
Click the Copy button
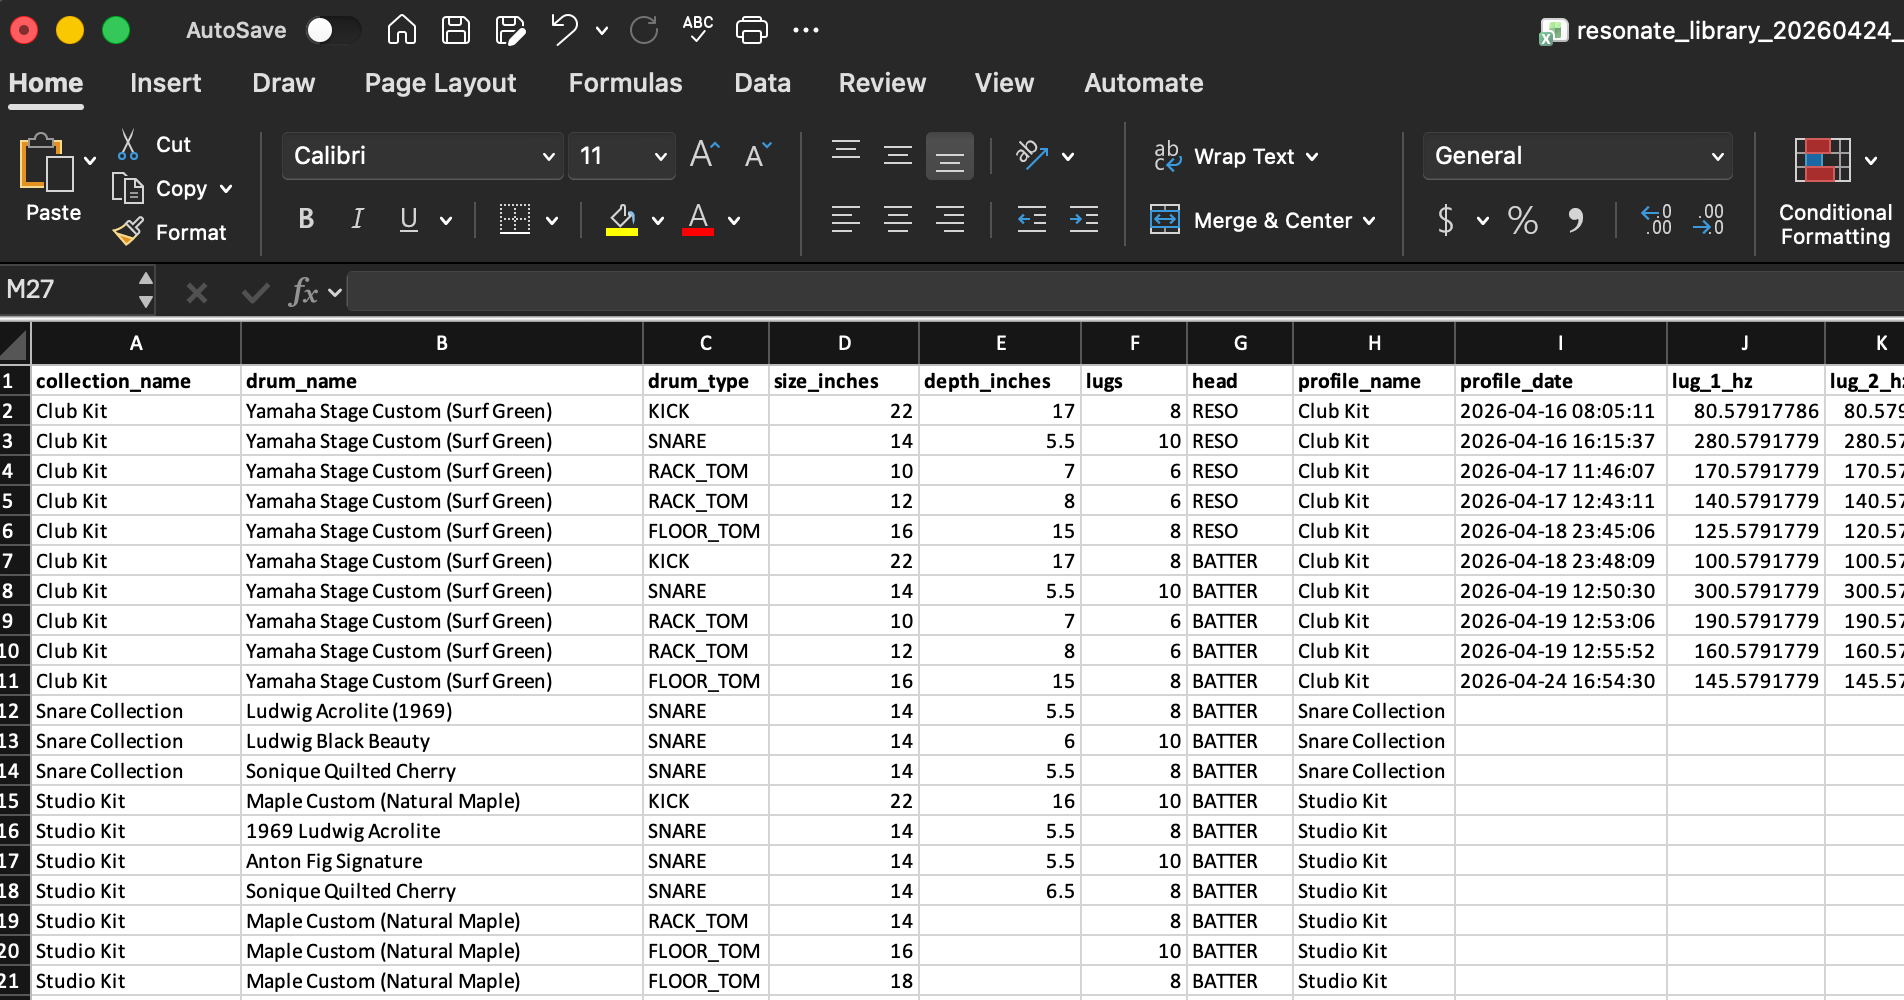coord(160,189)
